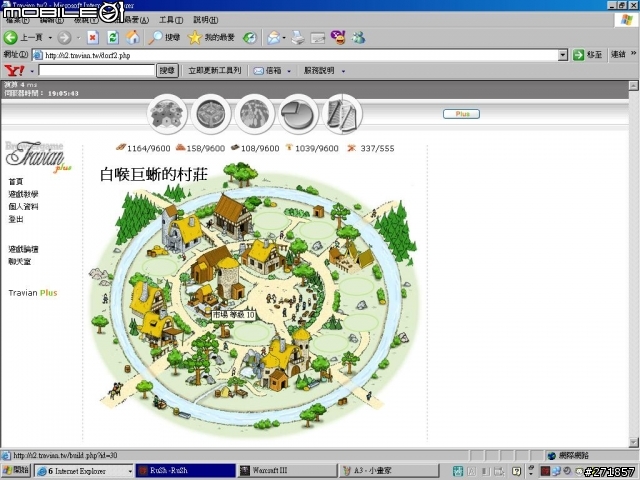
Task: Expand the Y! logo dropdown arrow
Action: tap(32, 71)
